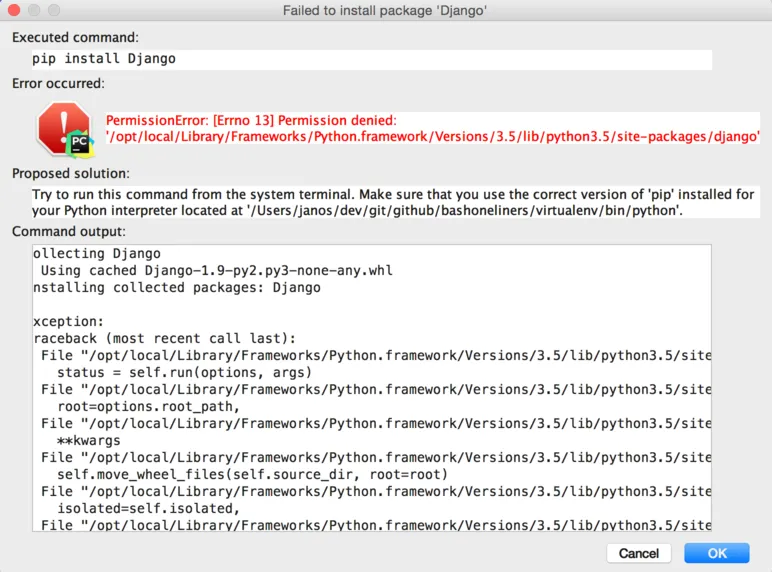Click the dialog title 'Failed to install package'
Screen dimensions: 772x572
point(384,10)
